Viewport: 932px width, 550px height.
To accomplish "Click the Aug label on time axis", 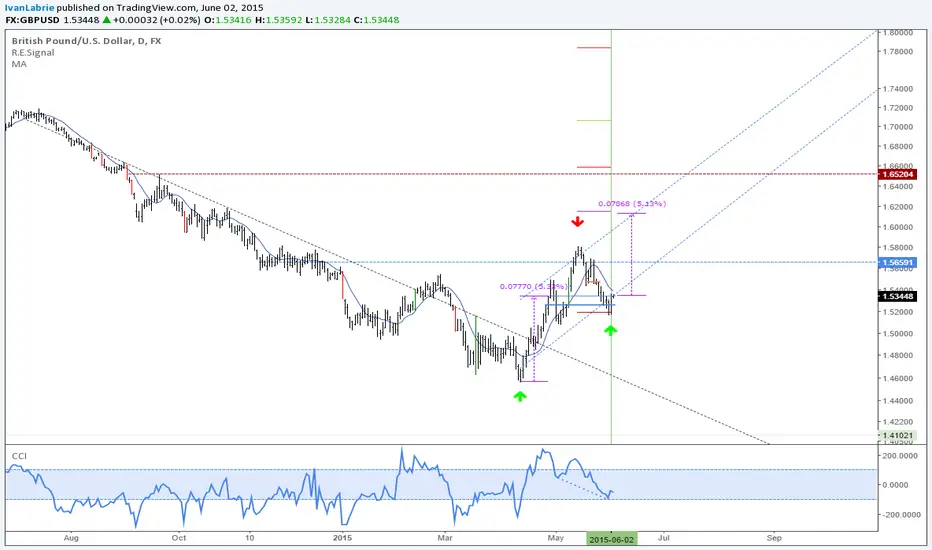I will click(71, 538).
